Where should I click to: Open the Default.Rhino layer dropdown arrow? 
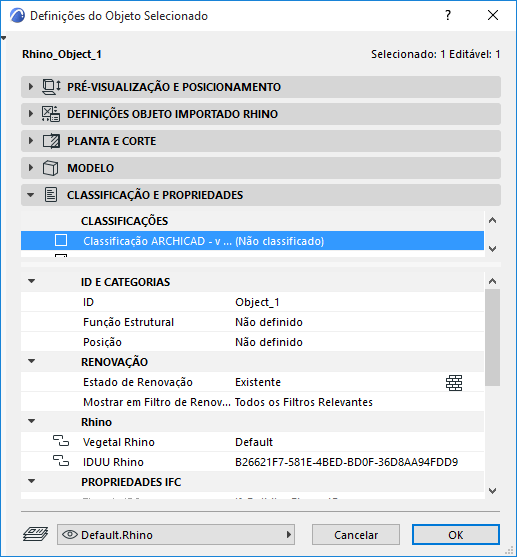point(289,534)
